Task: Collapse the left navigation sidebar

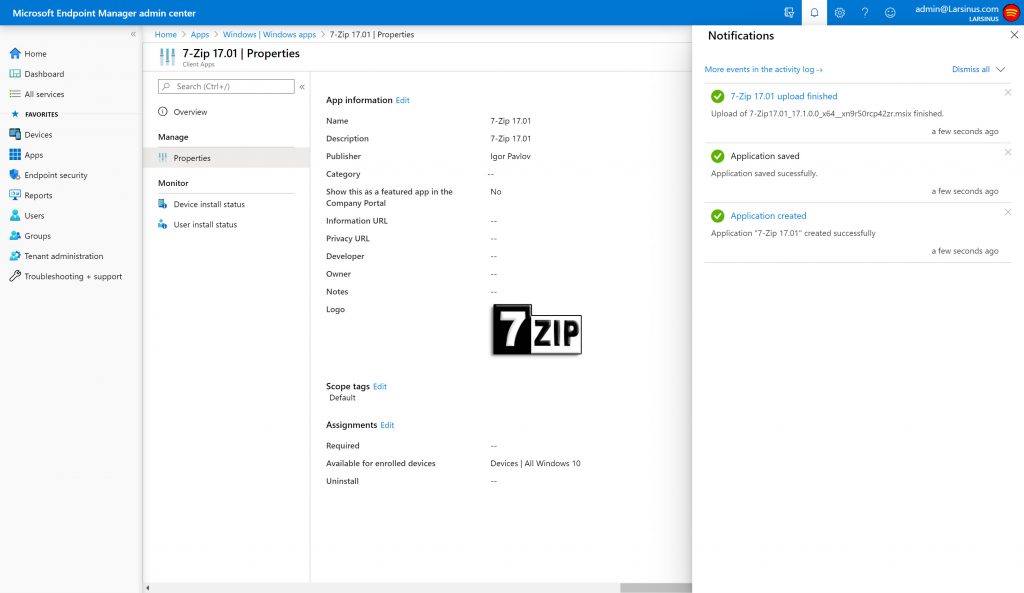Action: click(x=133, y=34)
